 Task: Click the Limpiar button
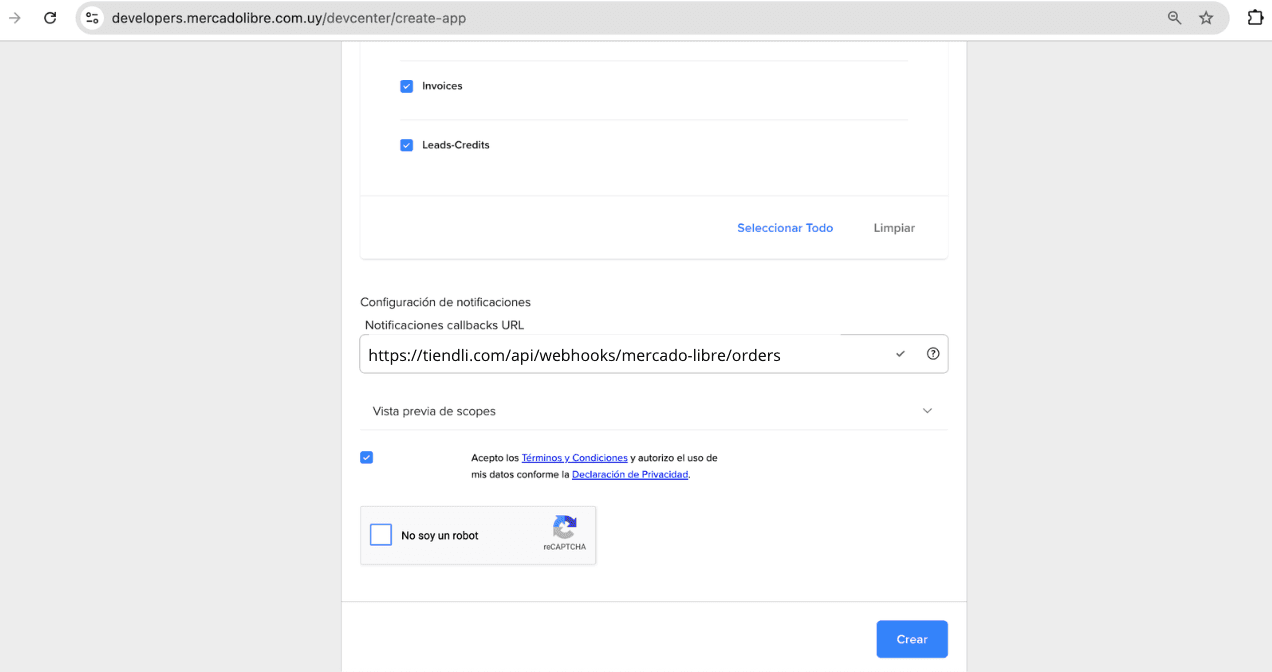894,228
